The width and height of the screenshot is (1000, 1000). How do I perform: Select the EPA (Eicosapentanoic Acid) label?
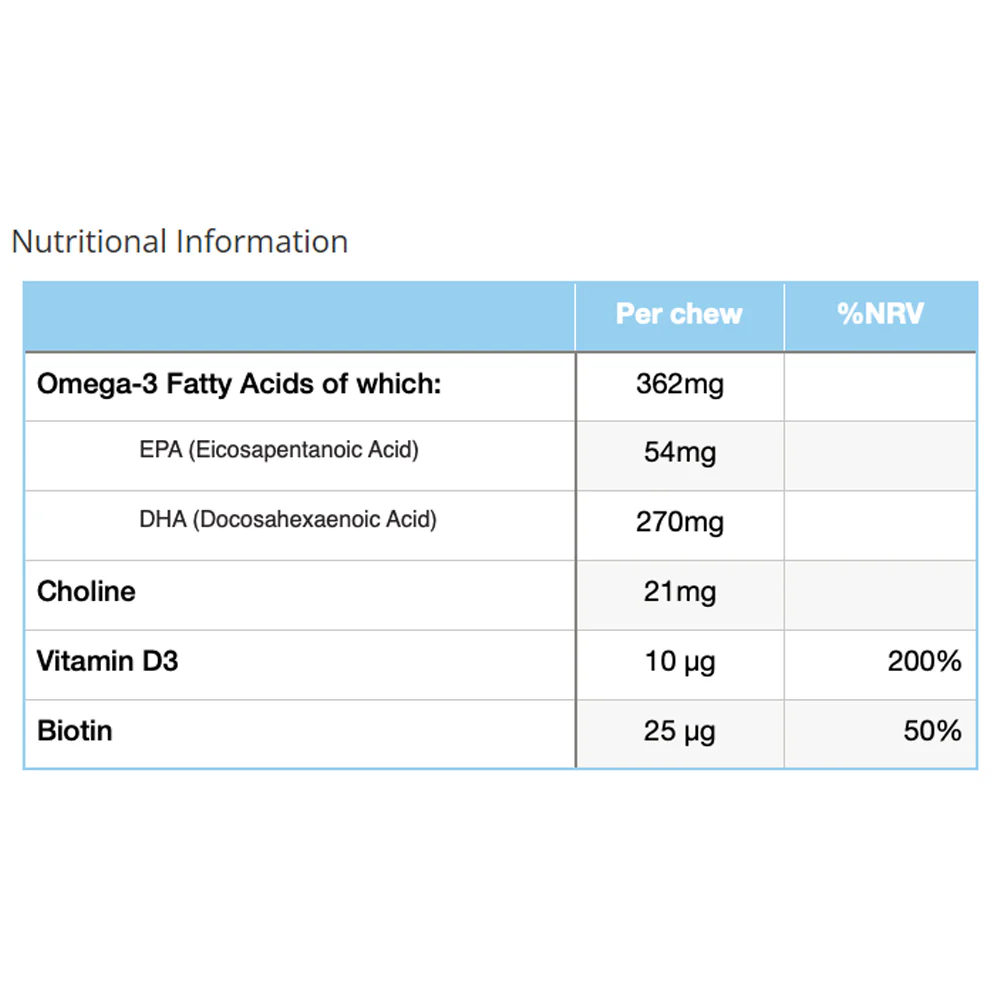[279, 450]
